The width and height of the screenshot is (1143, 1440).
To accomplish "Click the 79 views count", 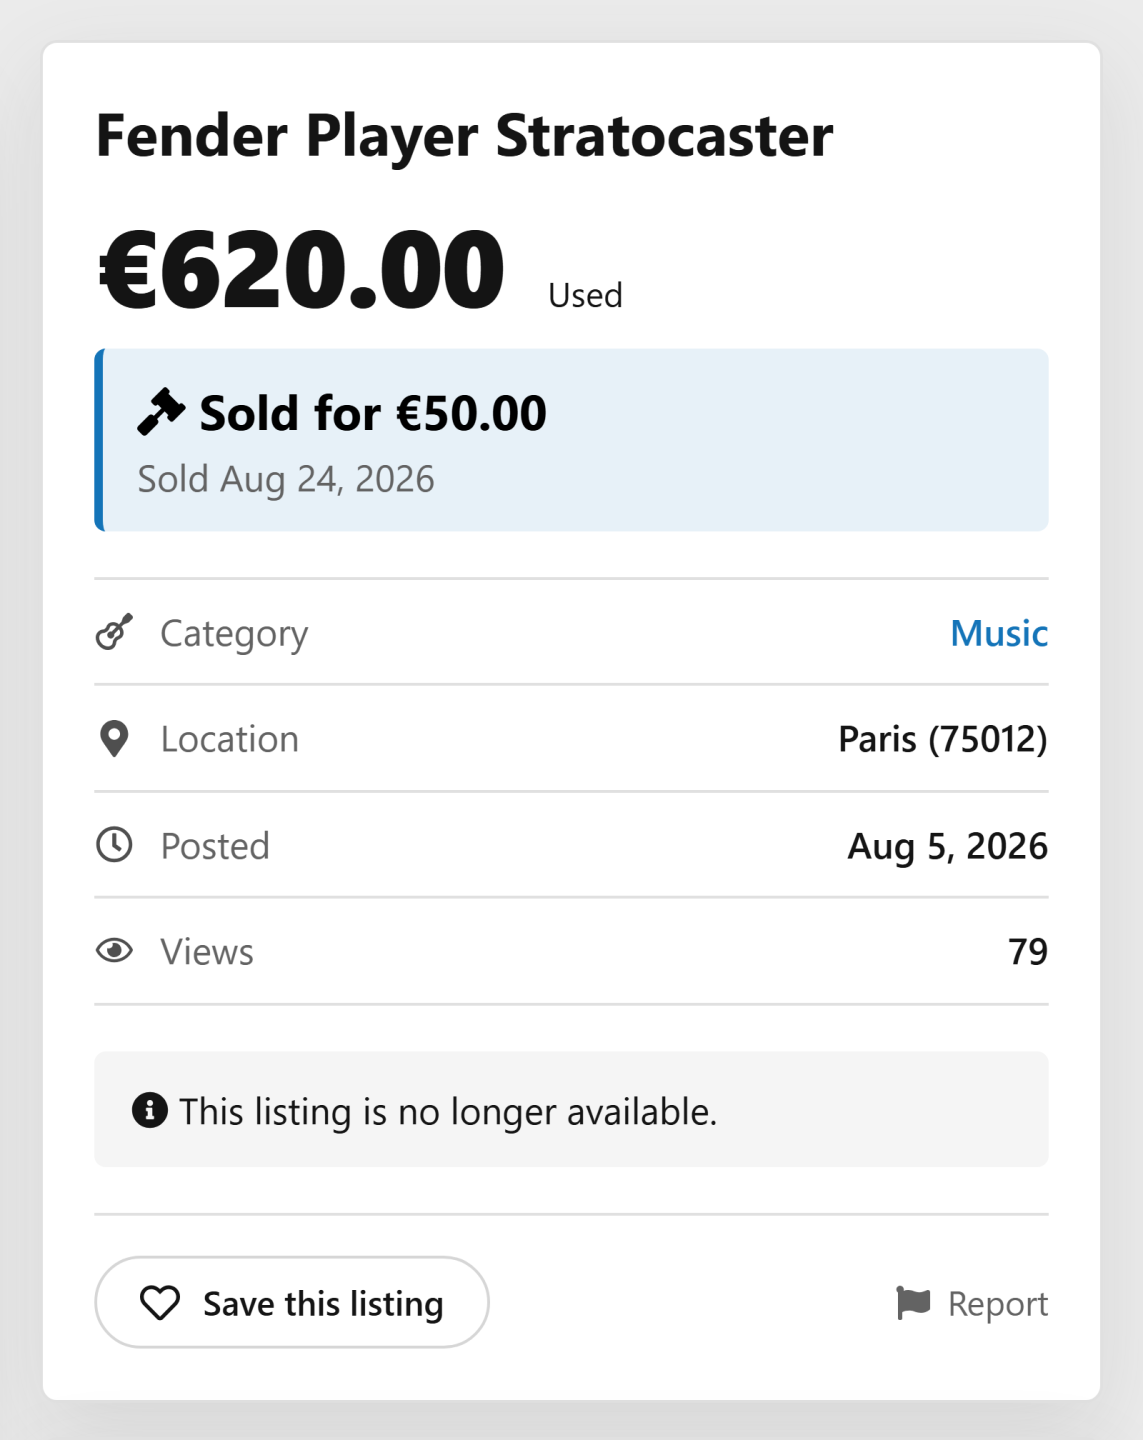I will 1028,951.
